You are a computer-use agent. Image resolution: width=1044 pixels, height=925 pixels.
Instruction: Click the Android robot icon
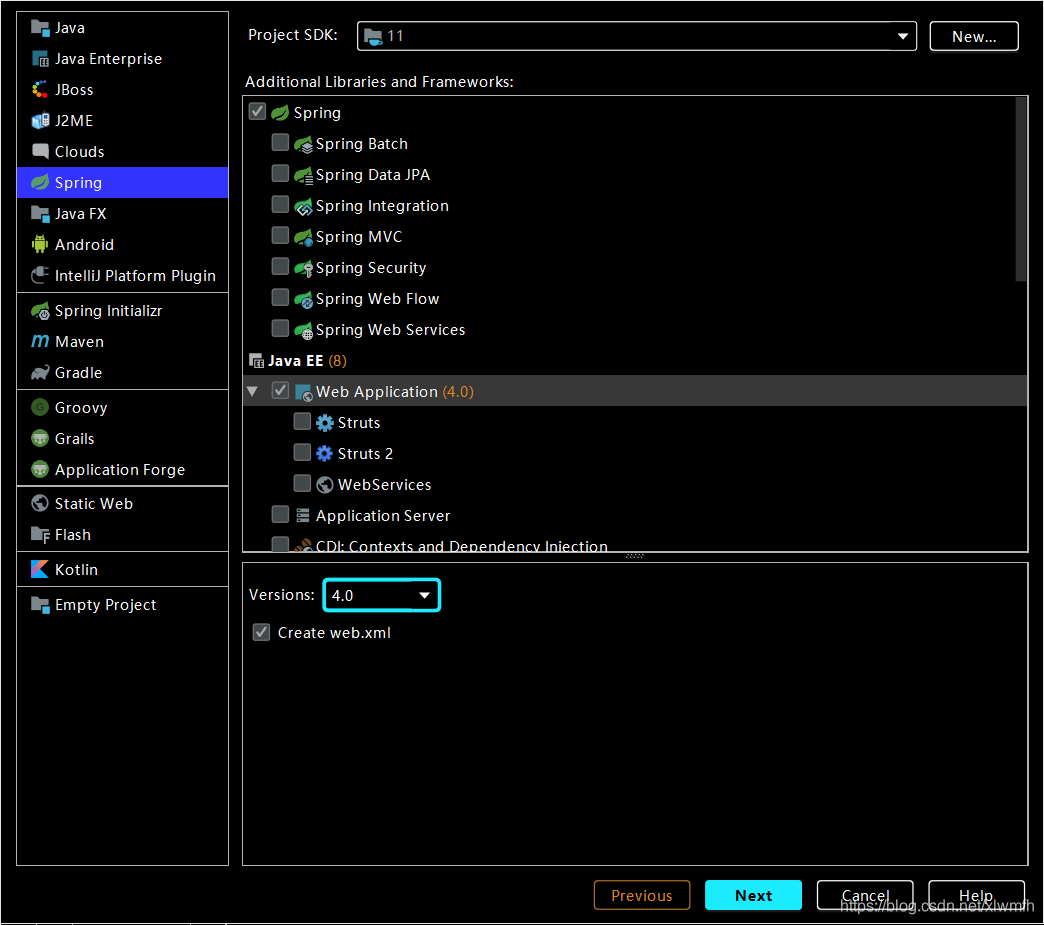(40, 244)
